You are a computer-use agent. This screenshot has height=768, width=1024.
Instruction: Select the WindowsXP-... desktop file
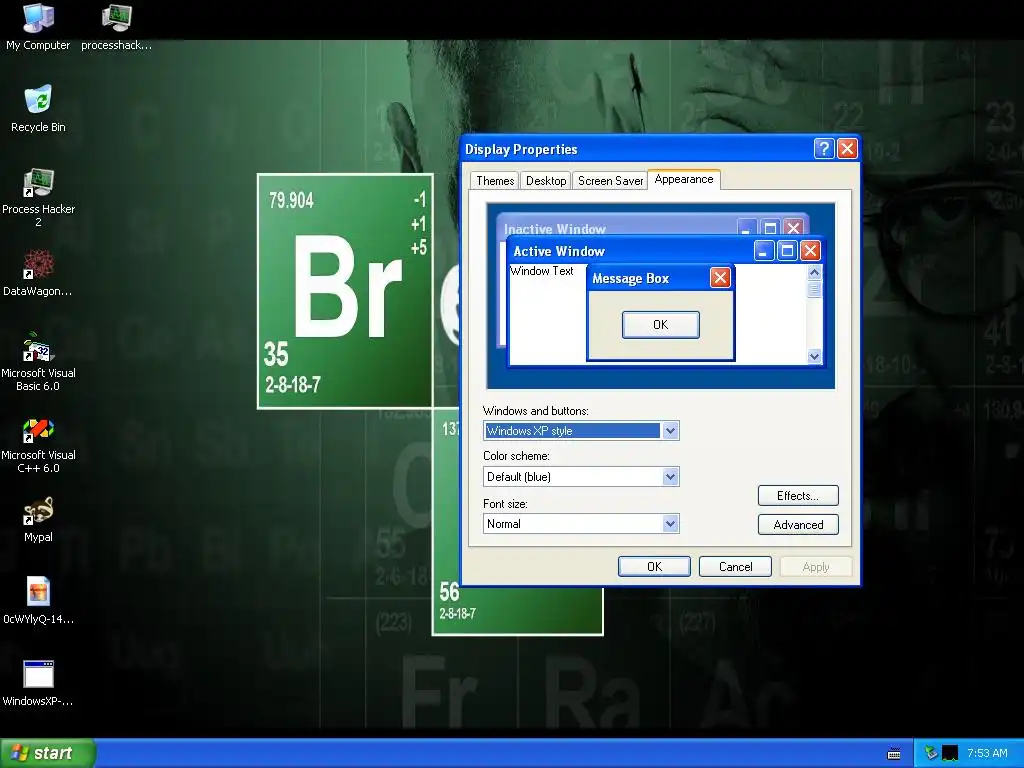(38, 683)
